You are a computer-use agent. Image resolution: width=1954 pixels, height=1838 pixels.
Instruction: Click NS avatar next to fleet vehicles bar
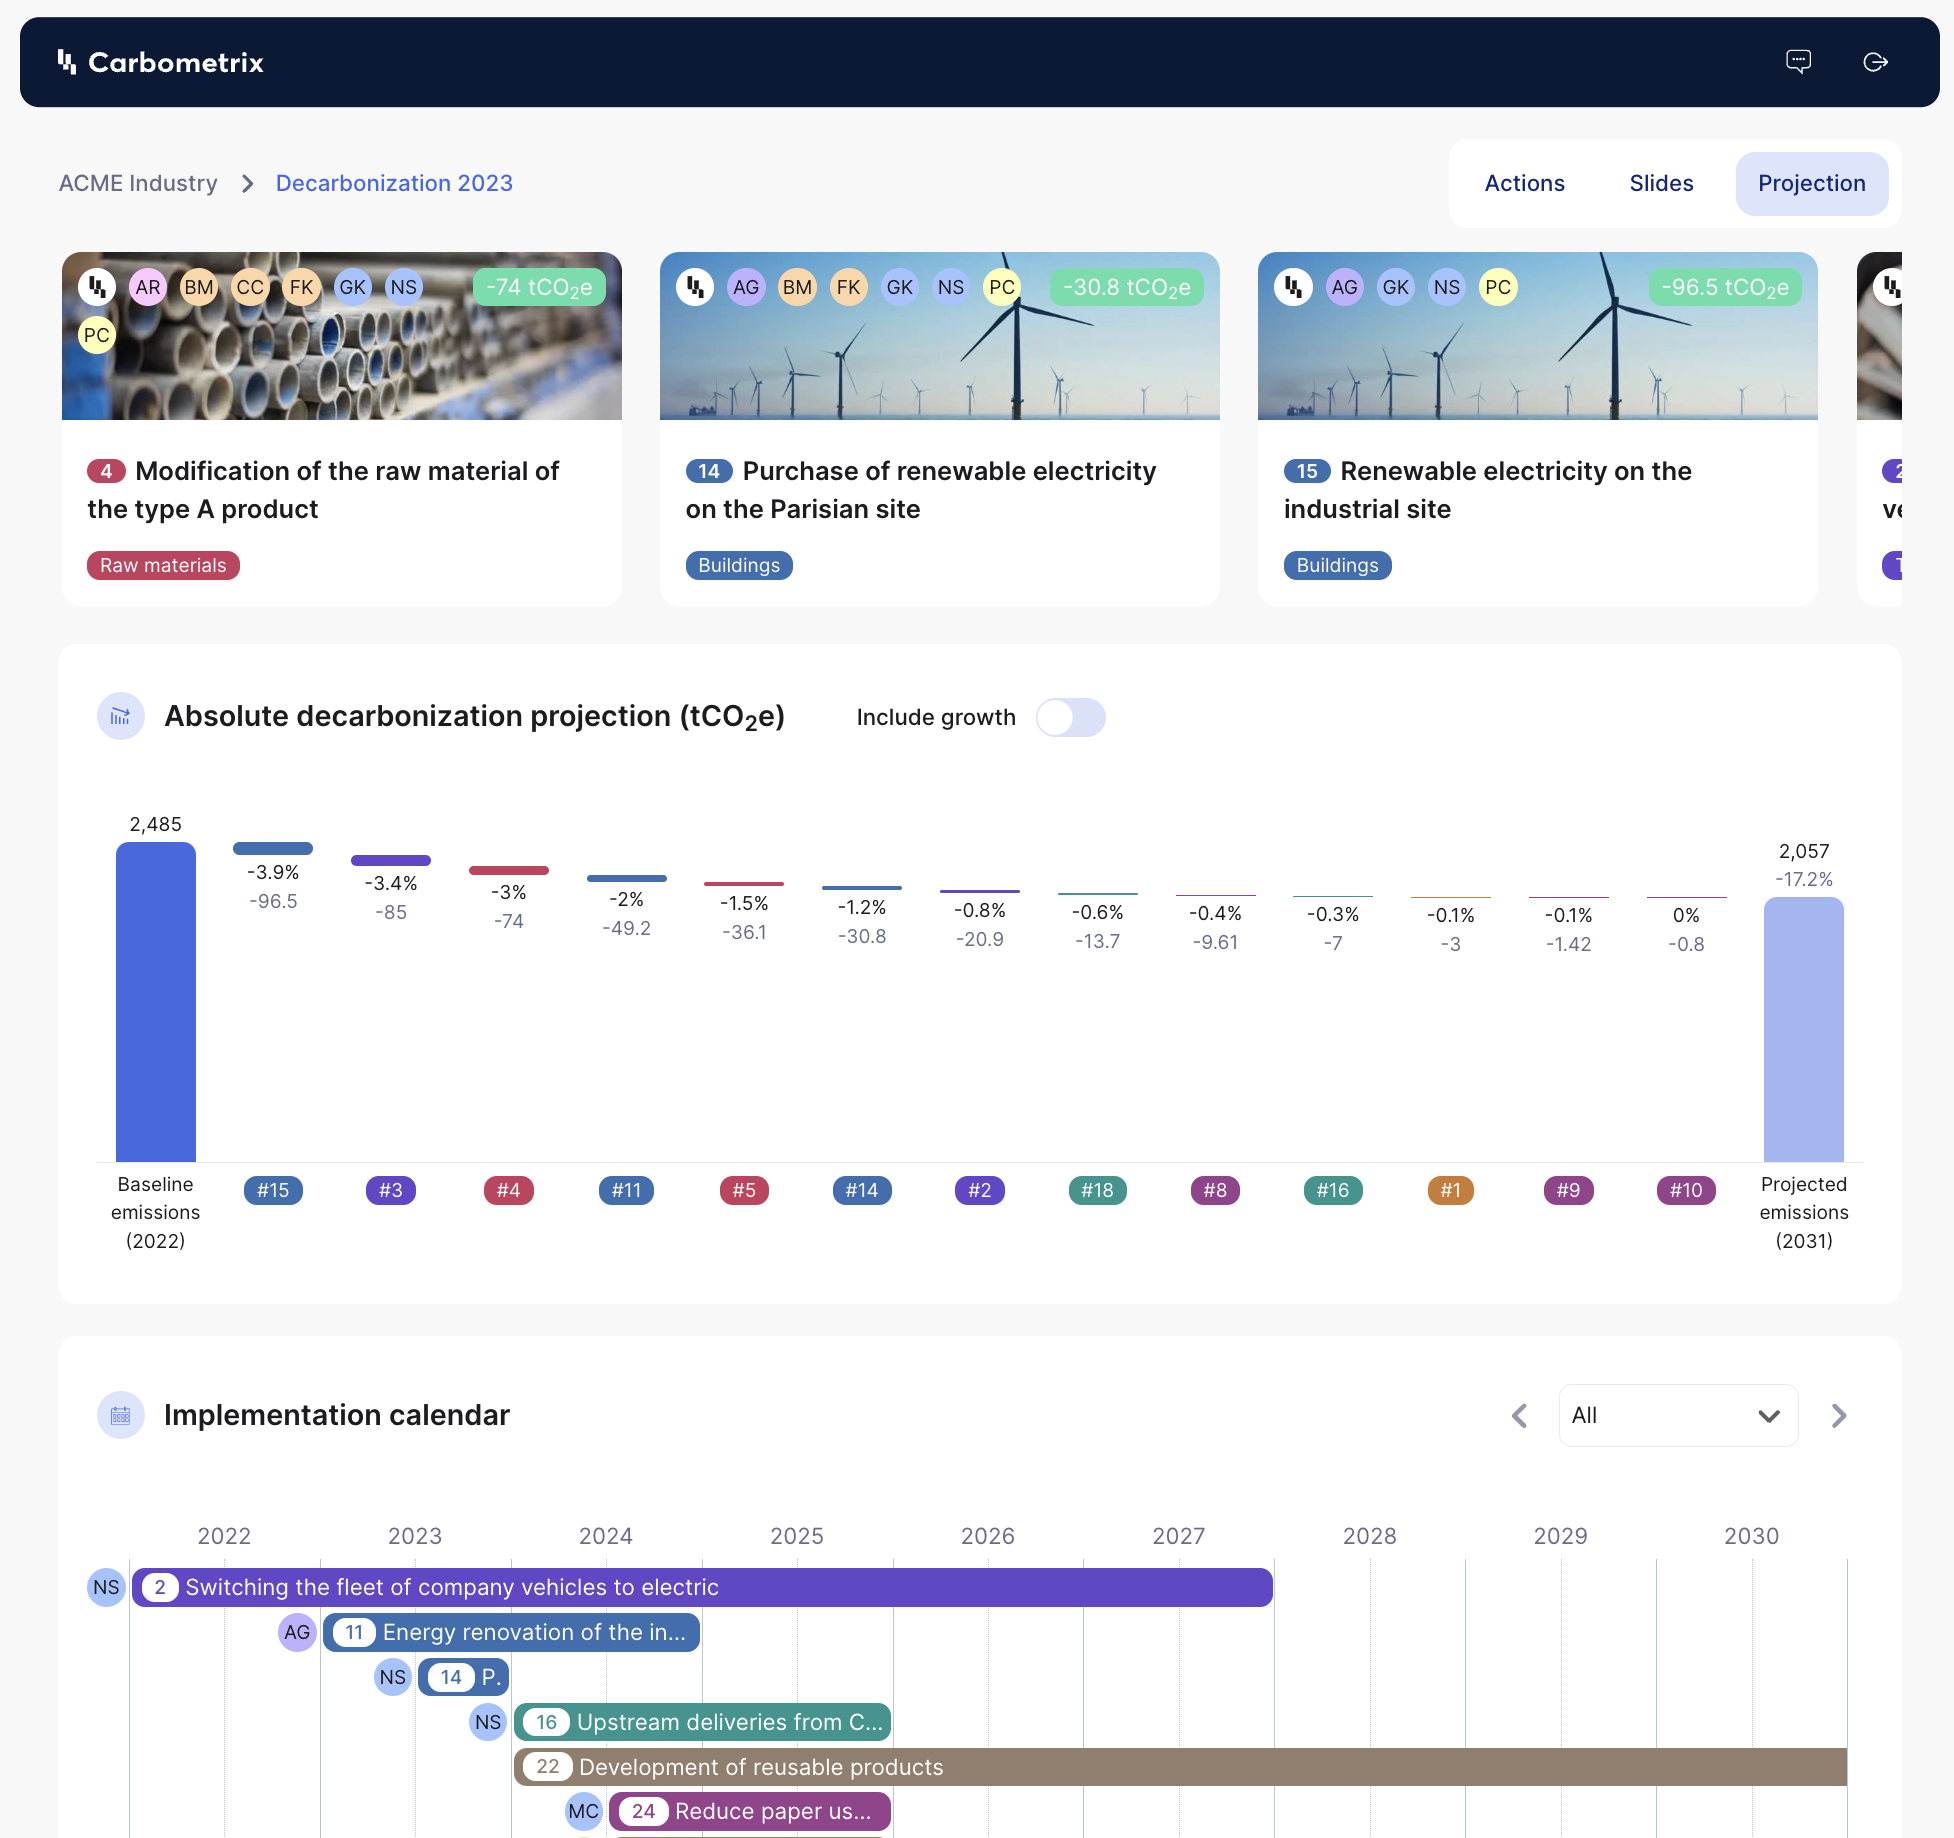[106, 1587]
